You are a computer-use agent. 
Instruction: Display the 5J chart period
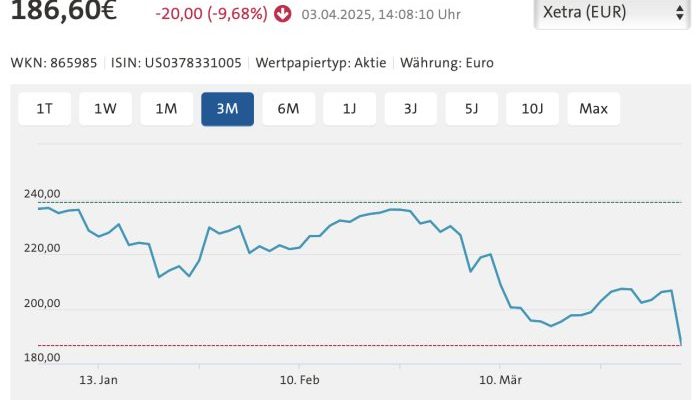(471, 109)
